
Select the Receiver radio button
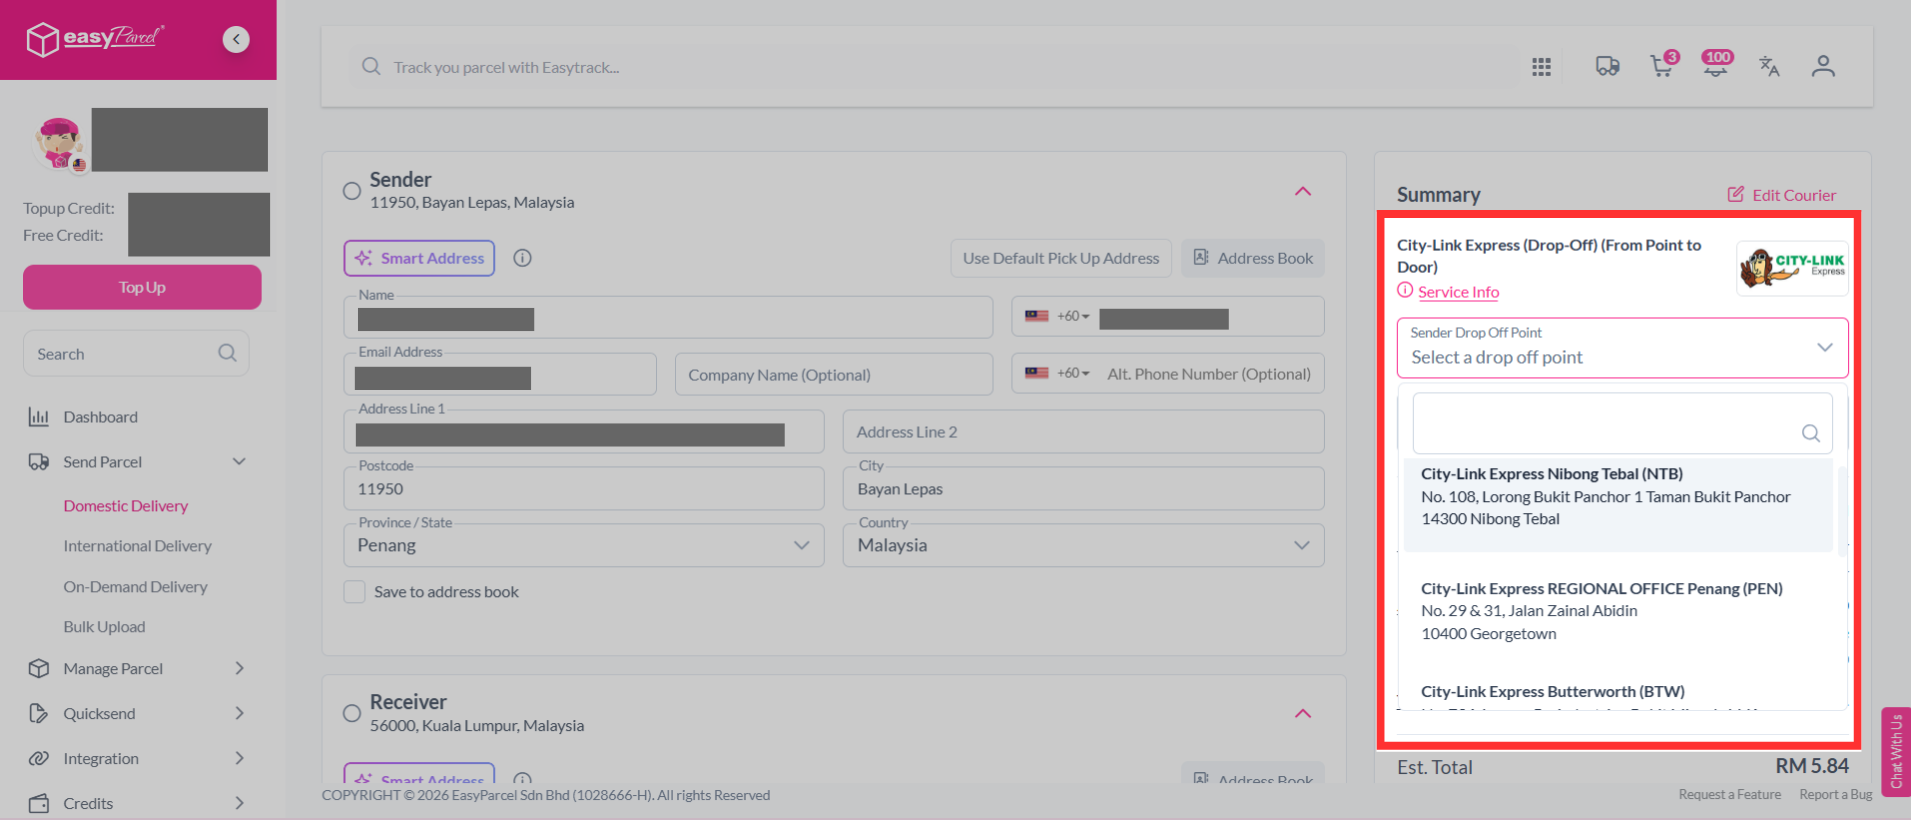tap(352, 714)
